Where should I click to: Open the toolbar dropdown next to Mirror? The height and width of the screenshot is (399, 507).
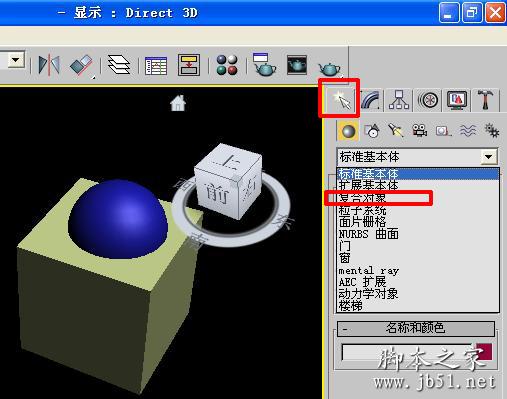(16, 60)
